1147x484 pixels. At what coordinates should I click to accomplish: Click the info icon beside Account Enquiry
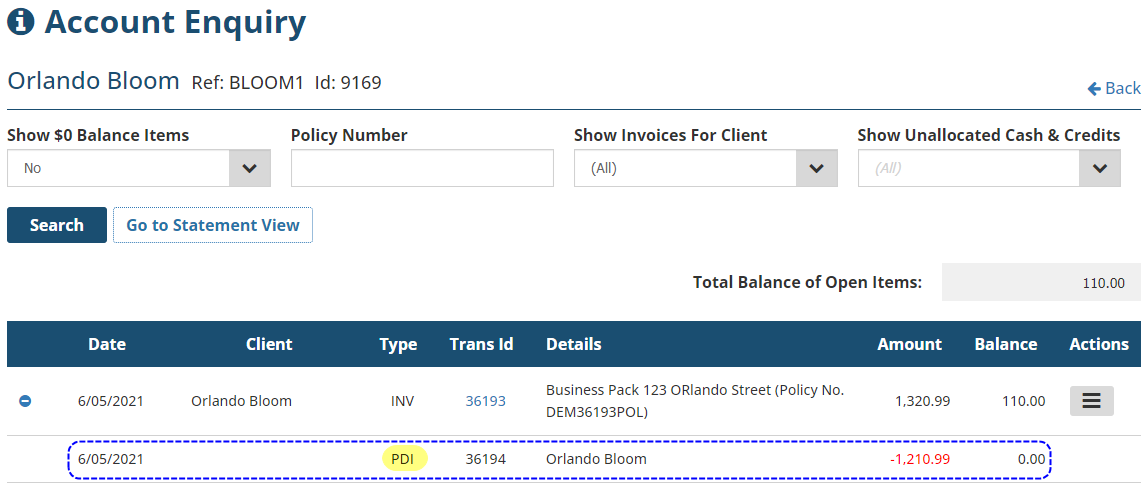(x=21, y=22)
